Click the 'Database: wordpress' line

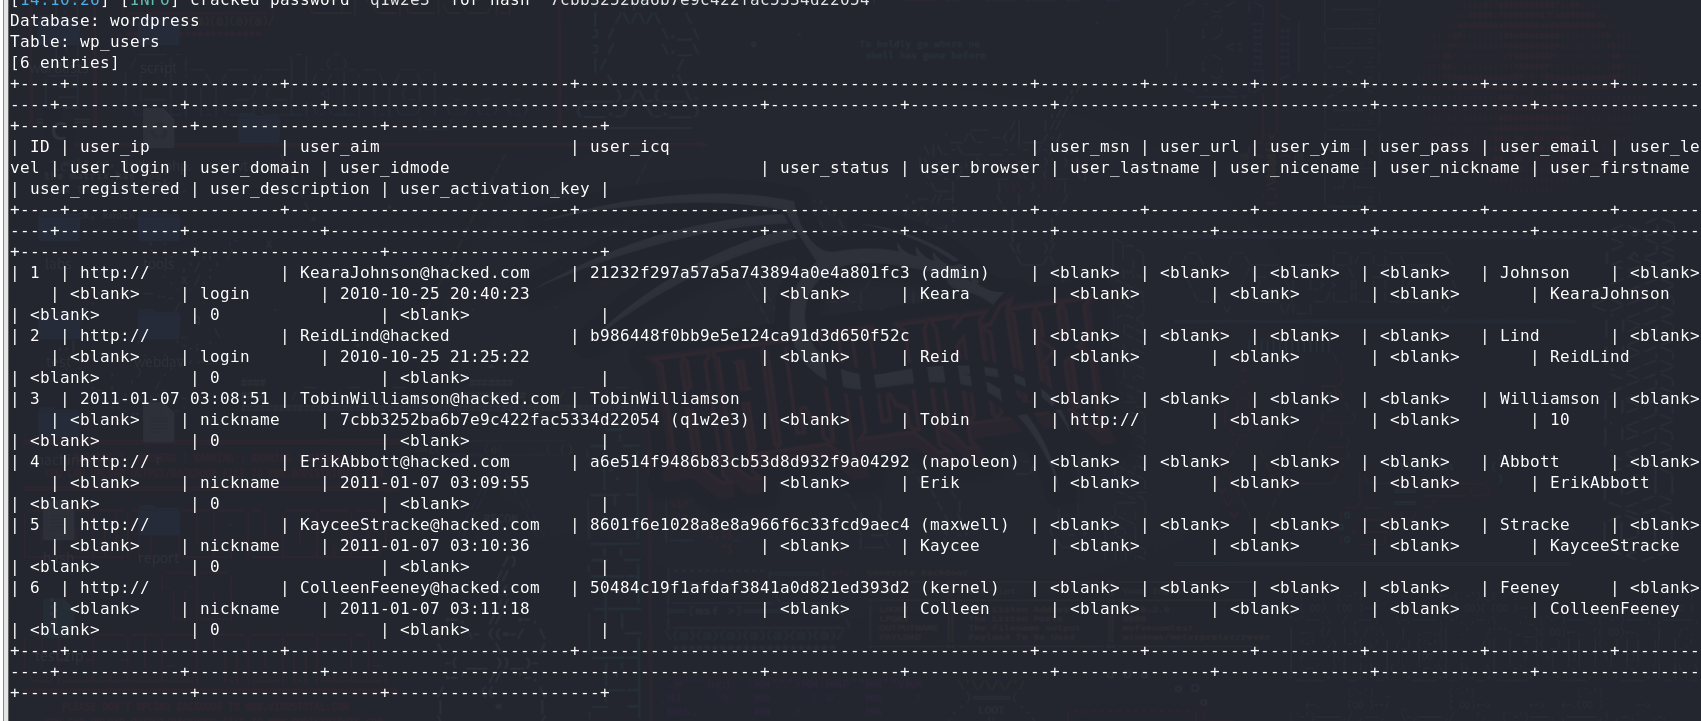point(104,21)
